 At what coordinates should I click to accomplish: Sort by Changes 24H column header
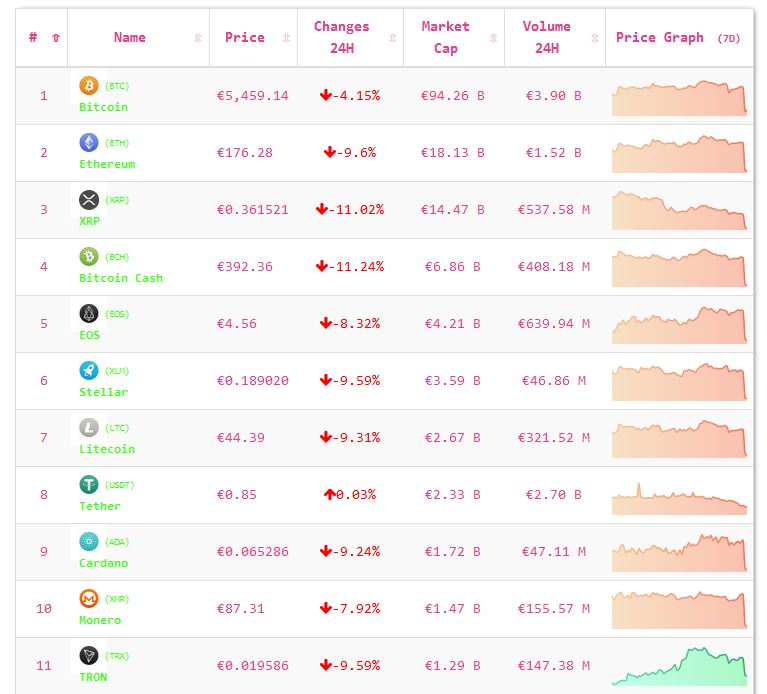(x=341, y=37)
